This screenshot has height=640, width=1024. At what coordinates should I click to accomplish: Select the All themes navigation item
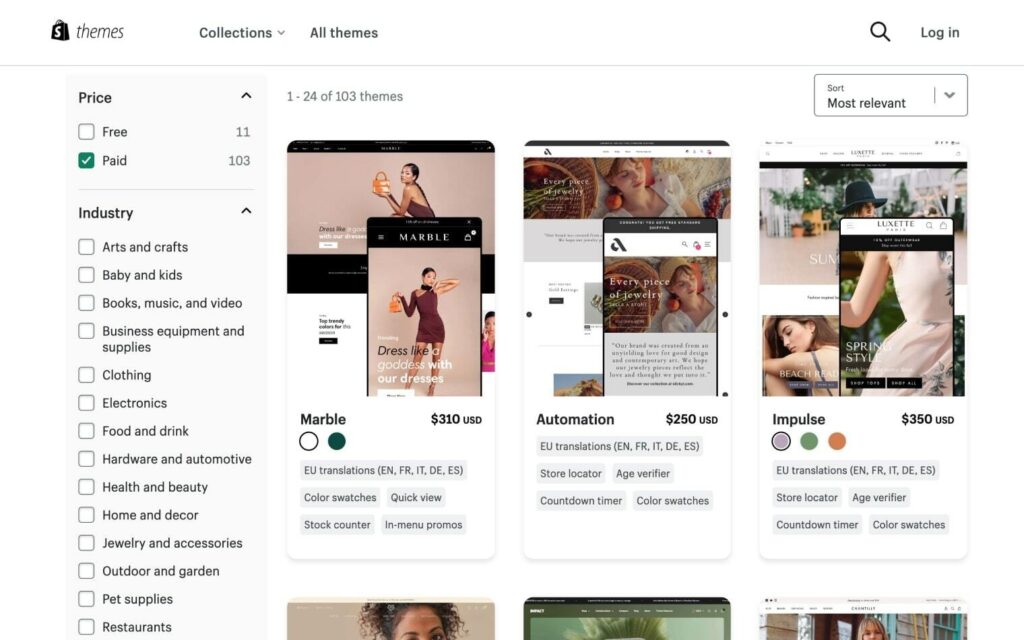[343, 32]
